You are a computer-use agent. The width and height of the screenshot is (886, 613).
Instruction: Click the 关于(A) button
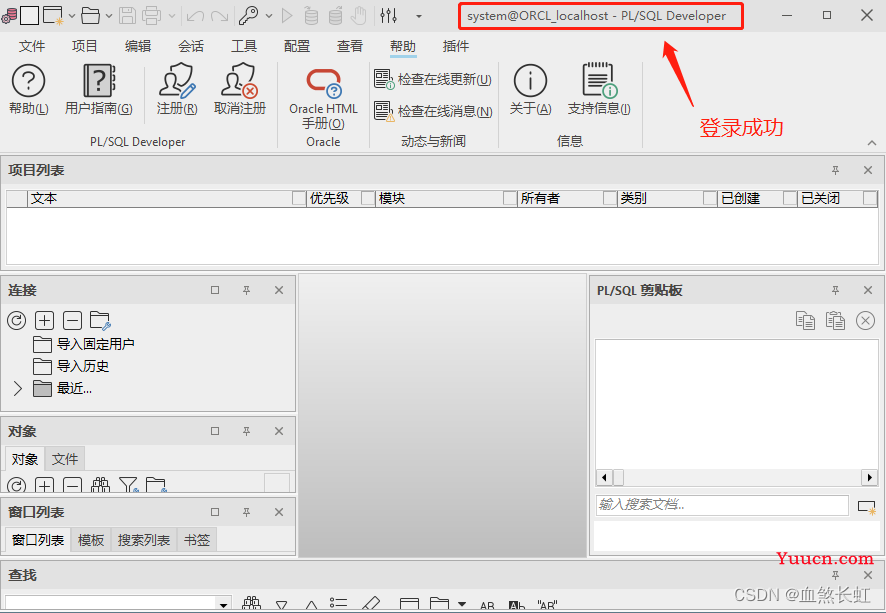click(530, 89)
